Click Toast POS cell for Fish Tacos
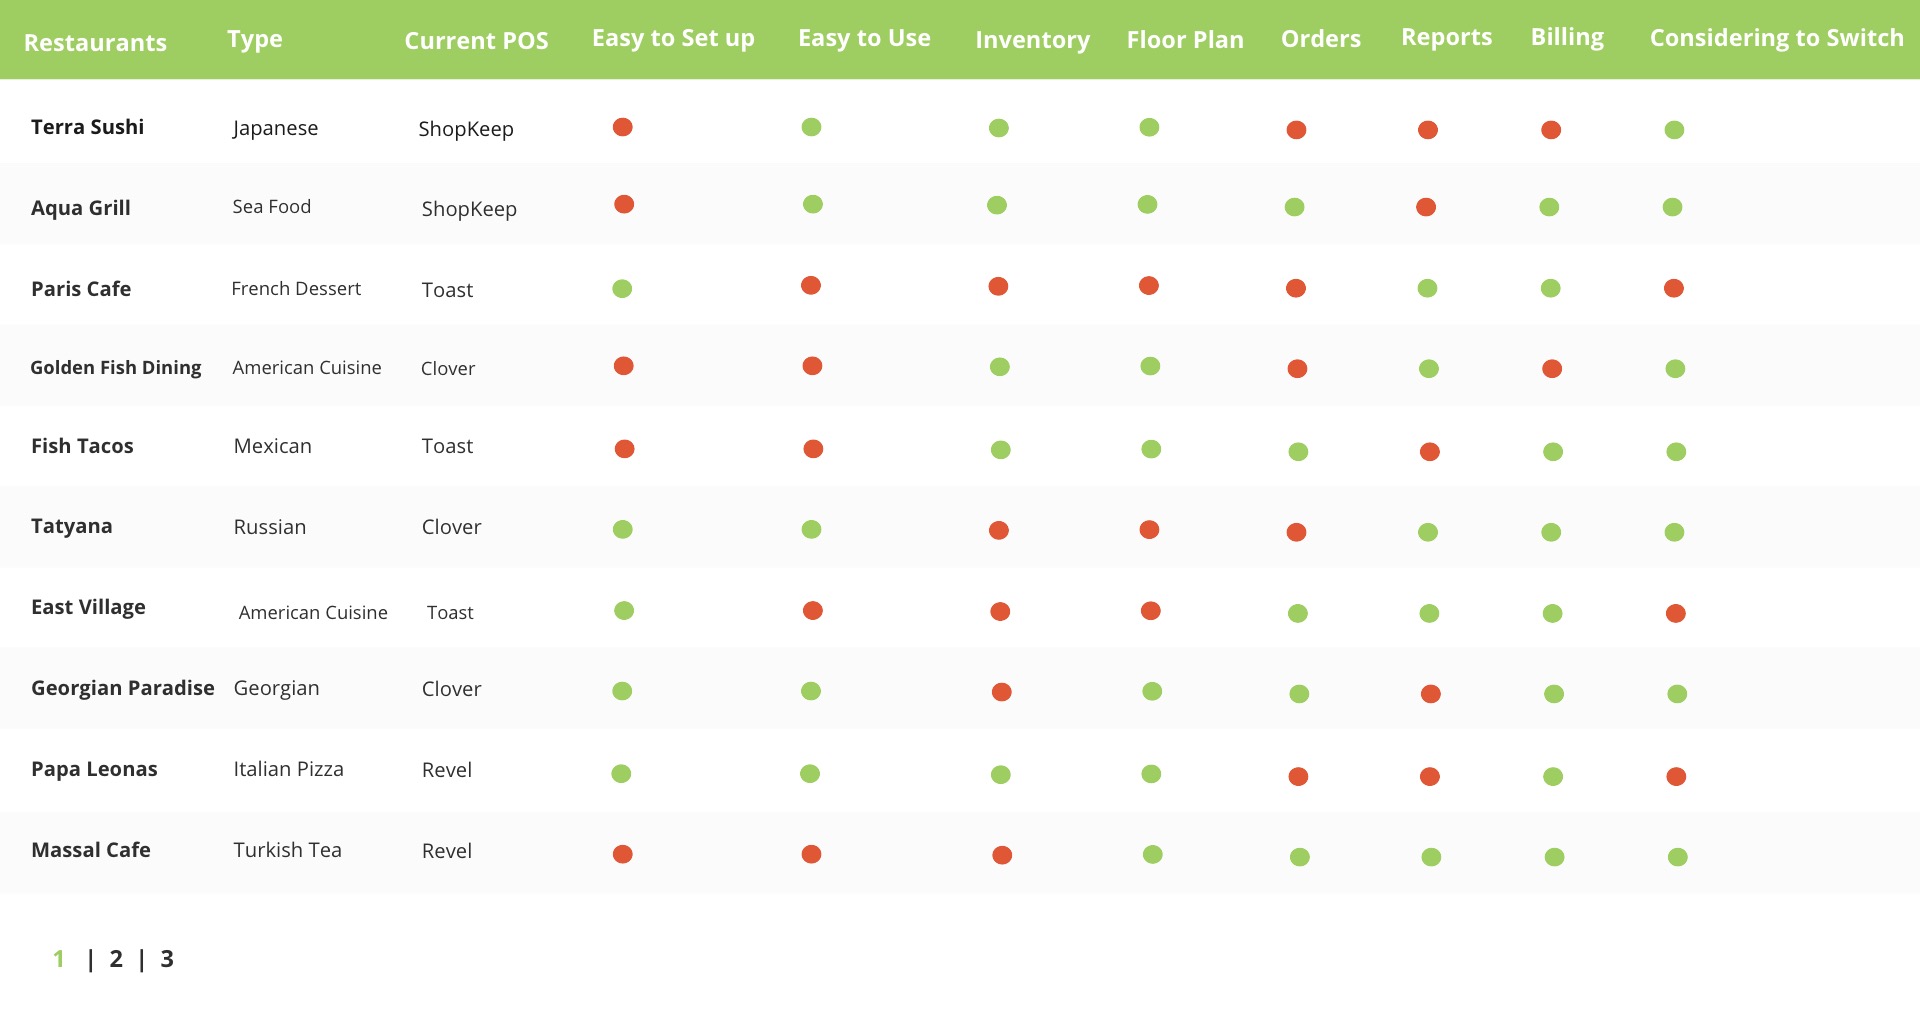Screen dimensions: 1920x1018 [x=447, y=446]
